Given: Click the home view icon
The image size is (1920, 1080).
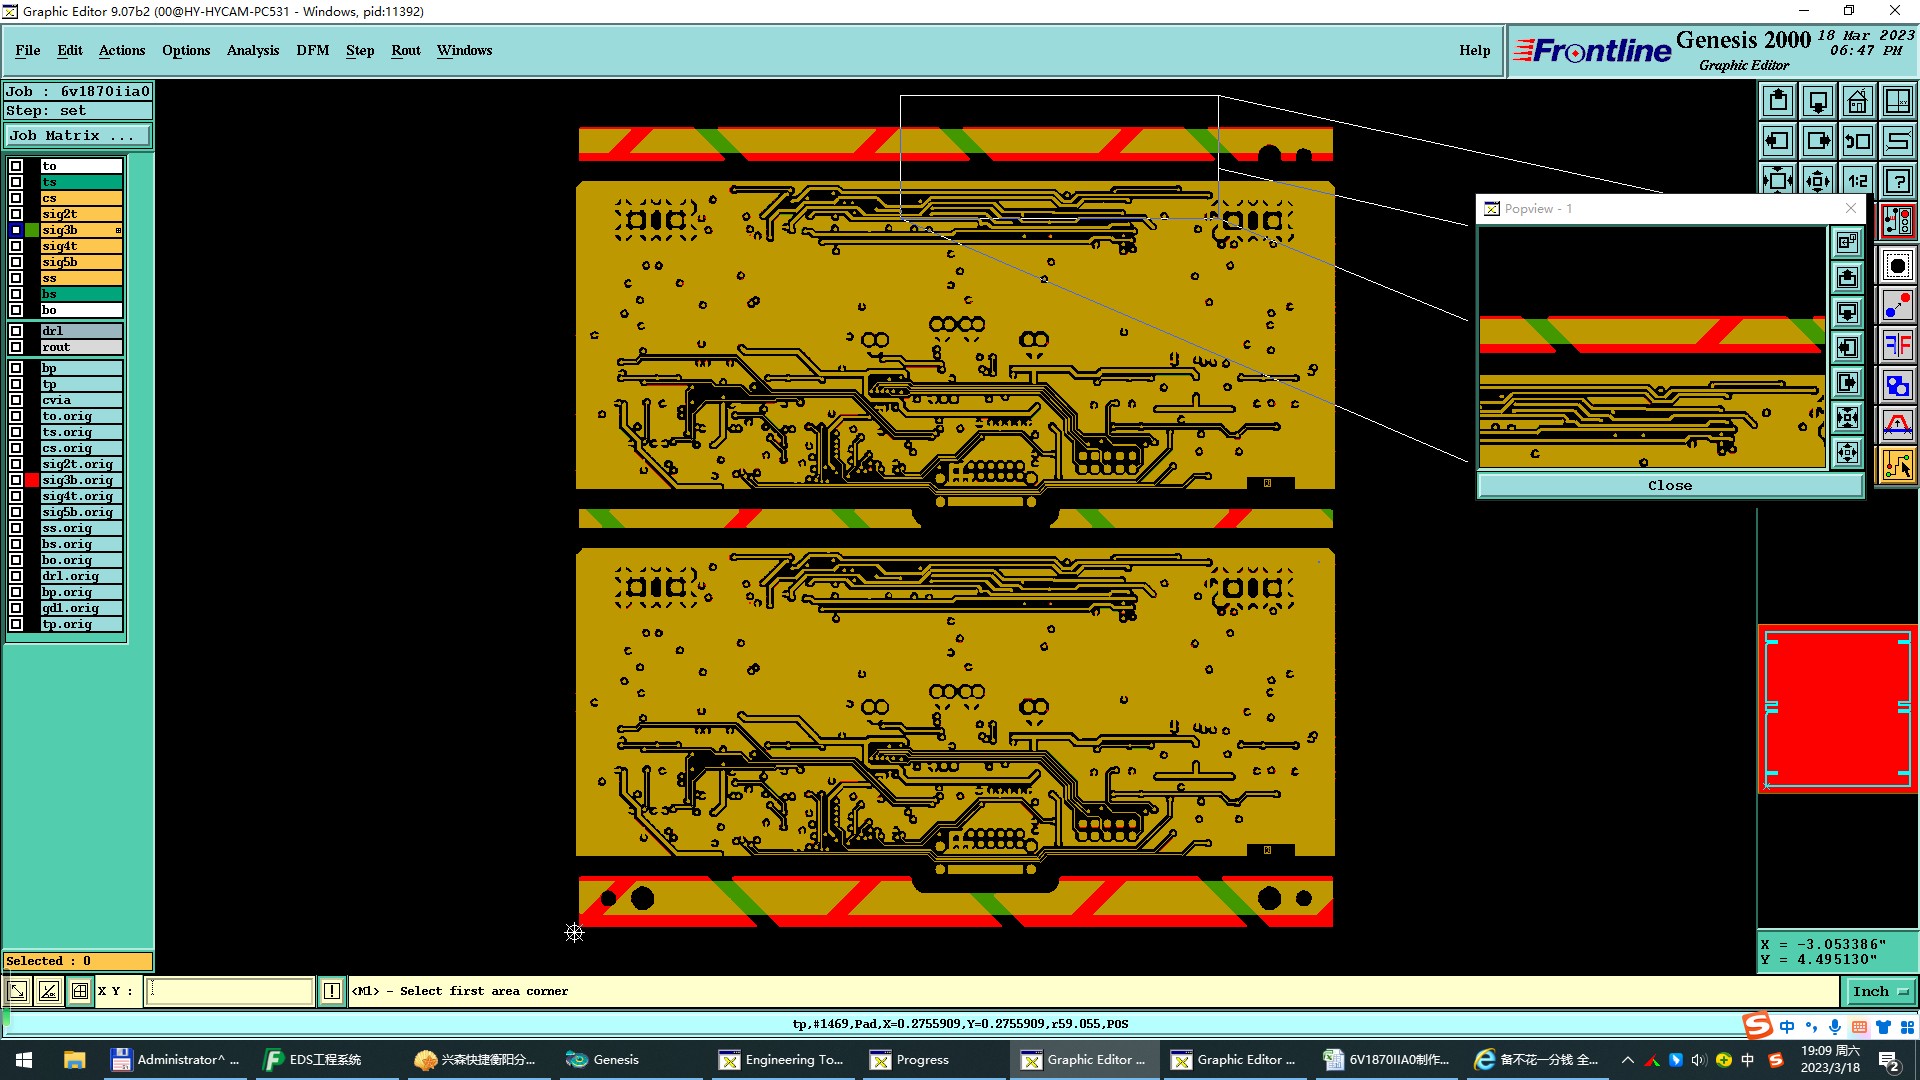Looking at the screenshot, I should 1858,101.
